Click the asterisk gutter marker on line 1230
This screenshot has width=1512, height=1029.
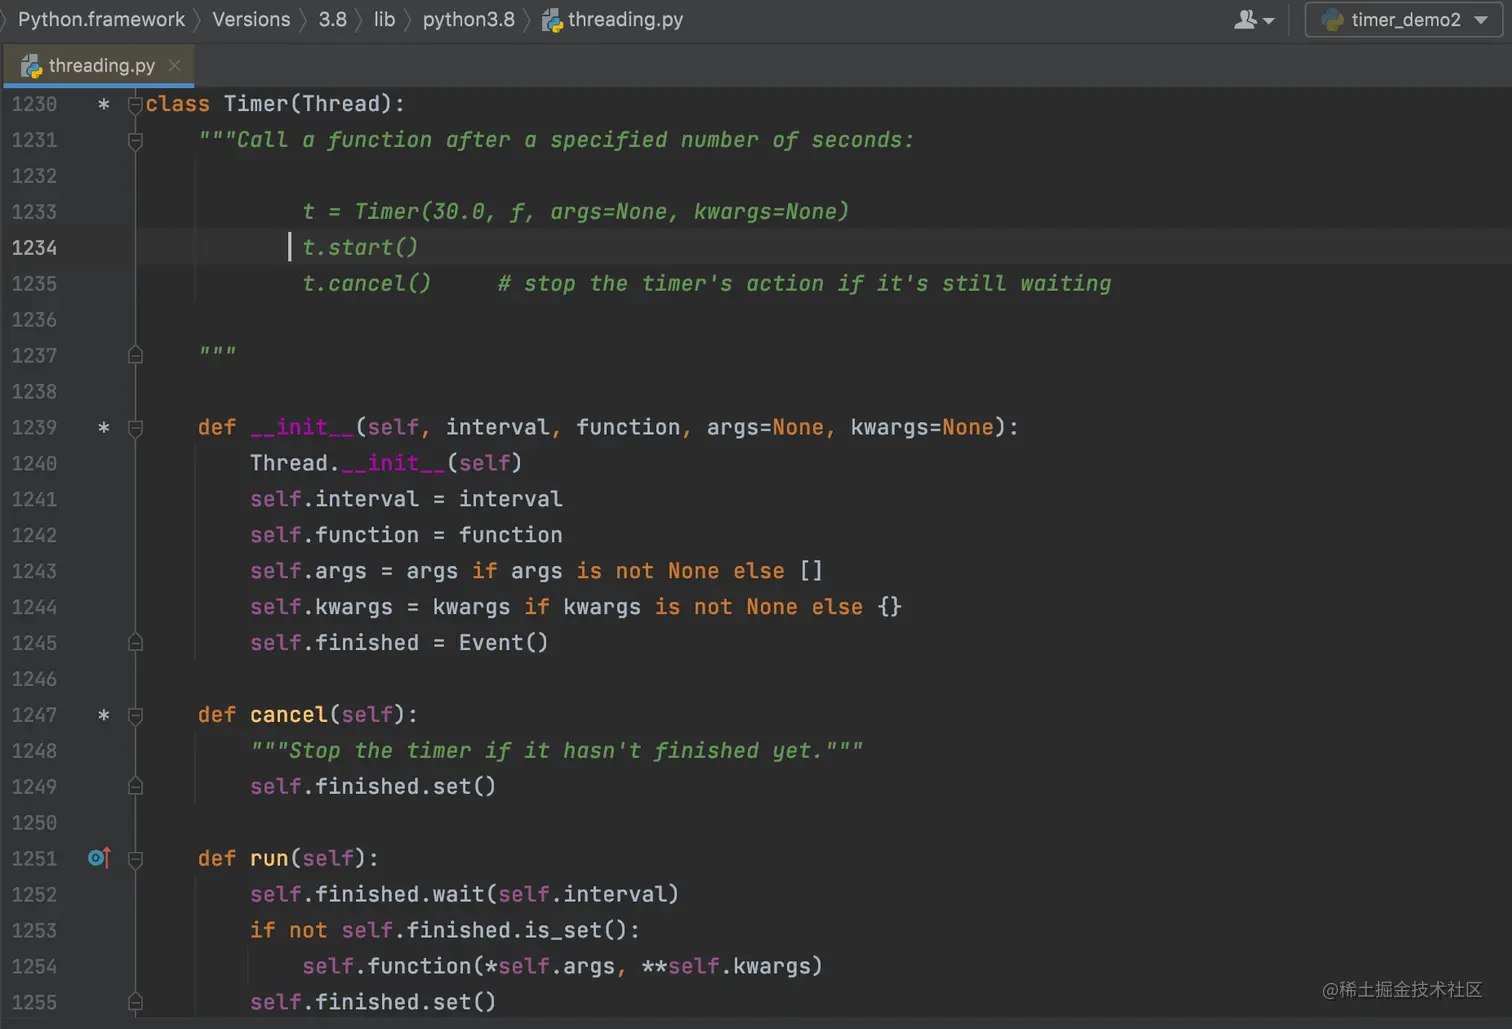click(x=103, y=104)
